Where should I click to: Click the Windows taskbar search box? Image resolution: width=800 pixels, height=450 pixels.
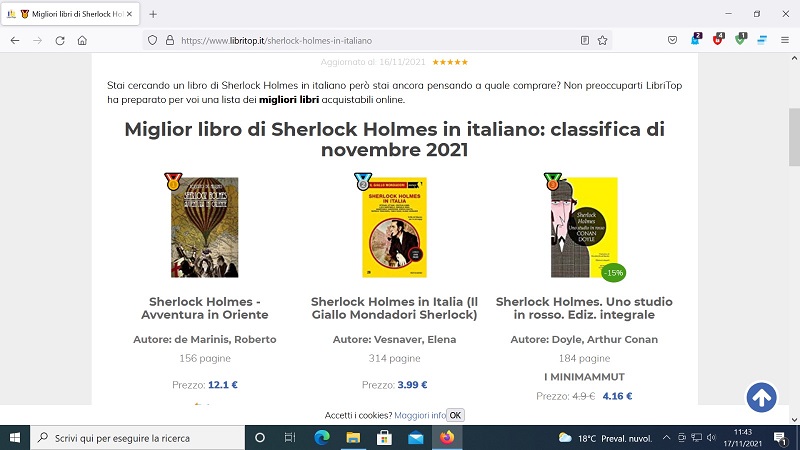click(138, 438)
